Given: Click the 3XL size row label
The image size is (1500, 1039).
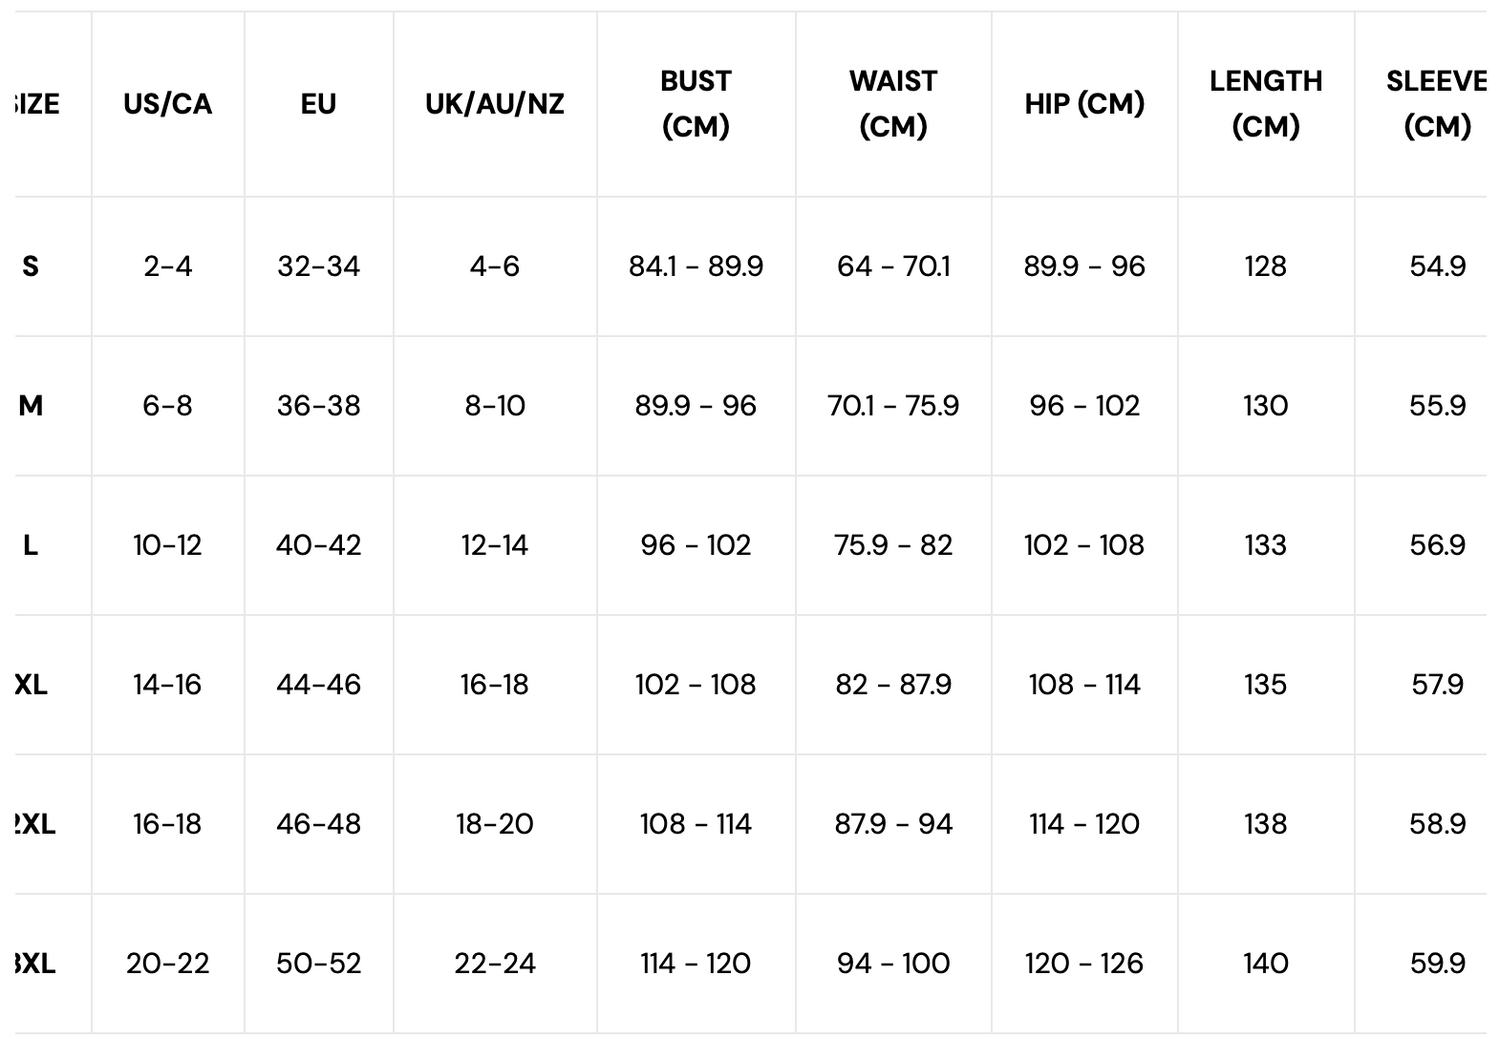Looking at the screenshot, I should (x=35, y=964).
